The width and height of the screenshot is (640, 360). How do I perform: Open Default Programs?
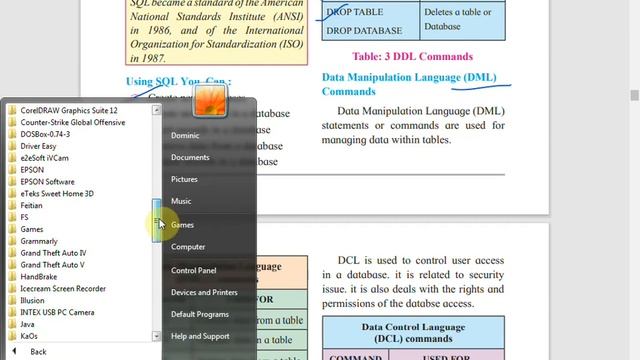point(200,314)
